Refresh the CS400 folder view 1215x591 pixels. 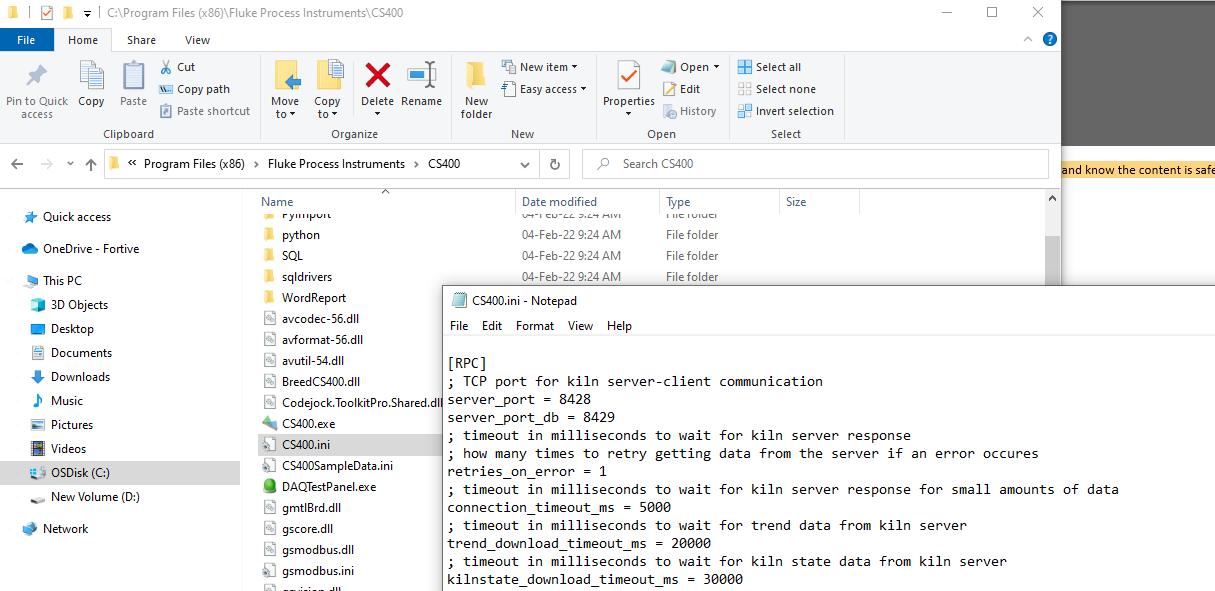click(555, 164)
